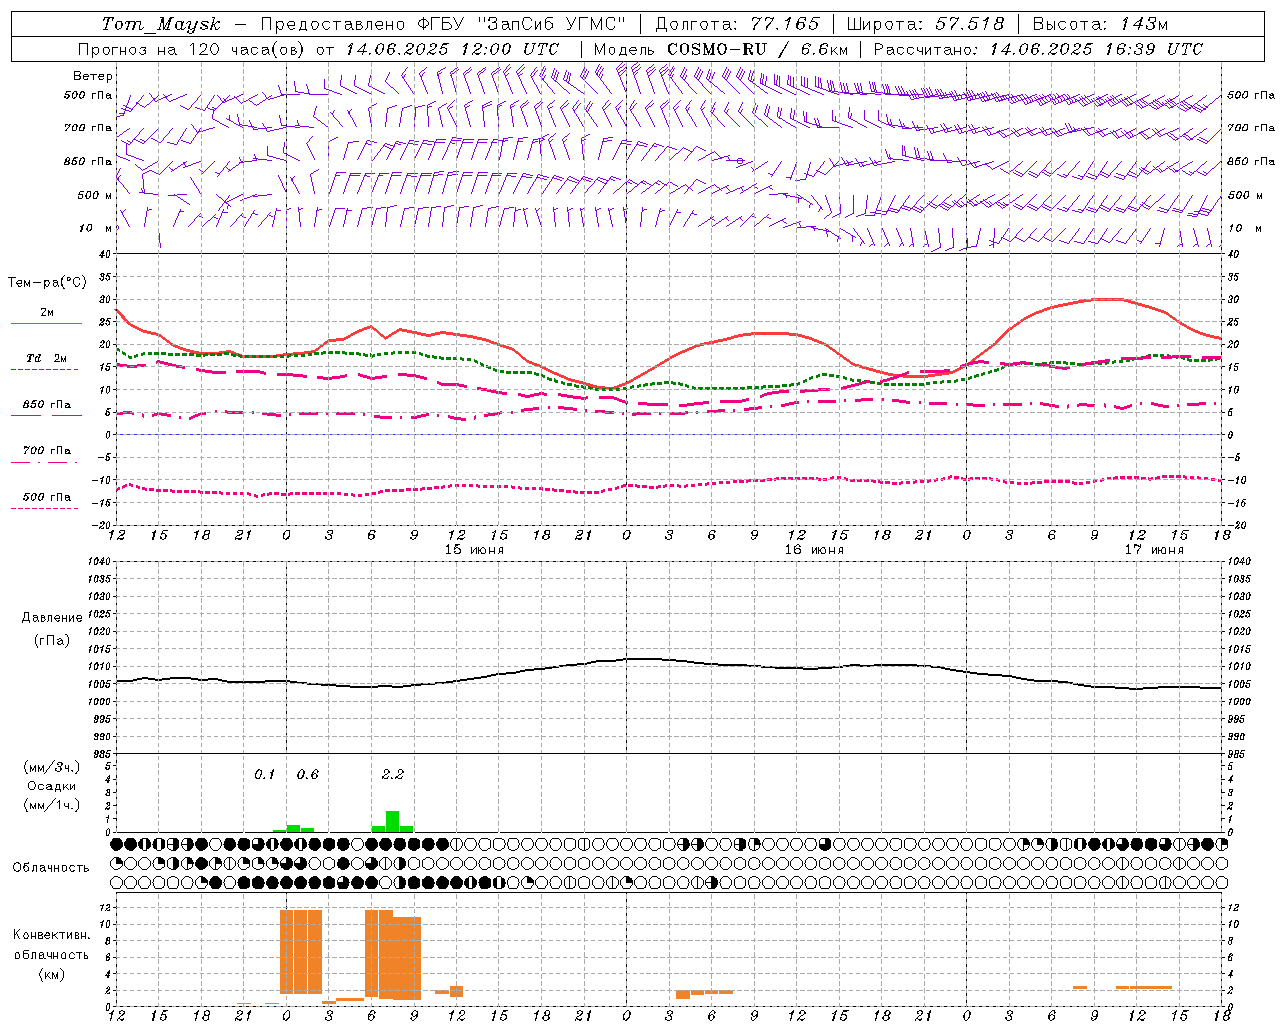Click the Td 2м dew point legend entry
1280x1024 pixels.
[47, 358]
